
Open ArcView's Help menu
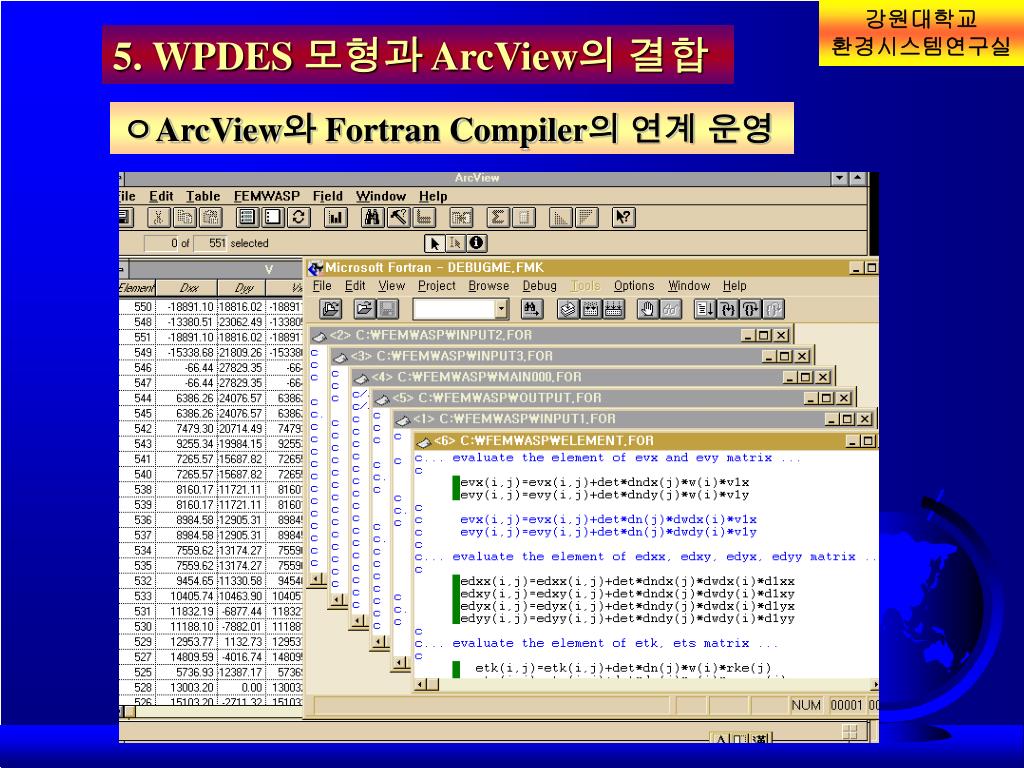click(x=433, y=196)
